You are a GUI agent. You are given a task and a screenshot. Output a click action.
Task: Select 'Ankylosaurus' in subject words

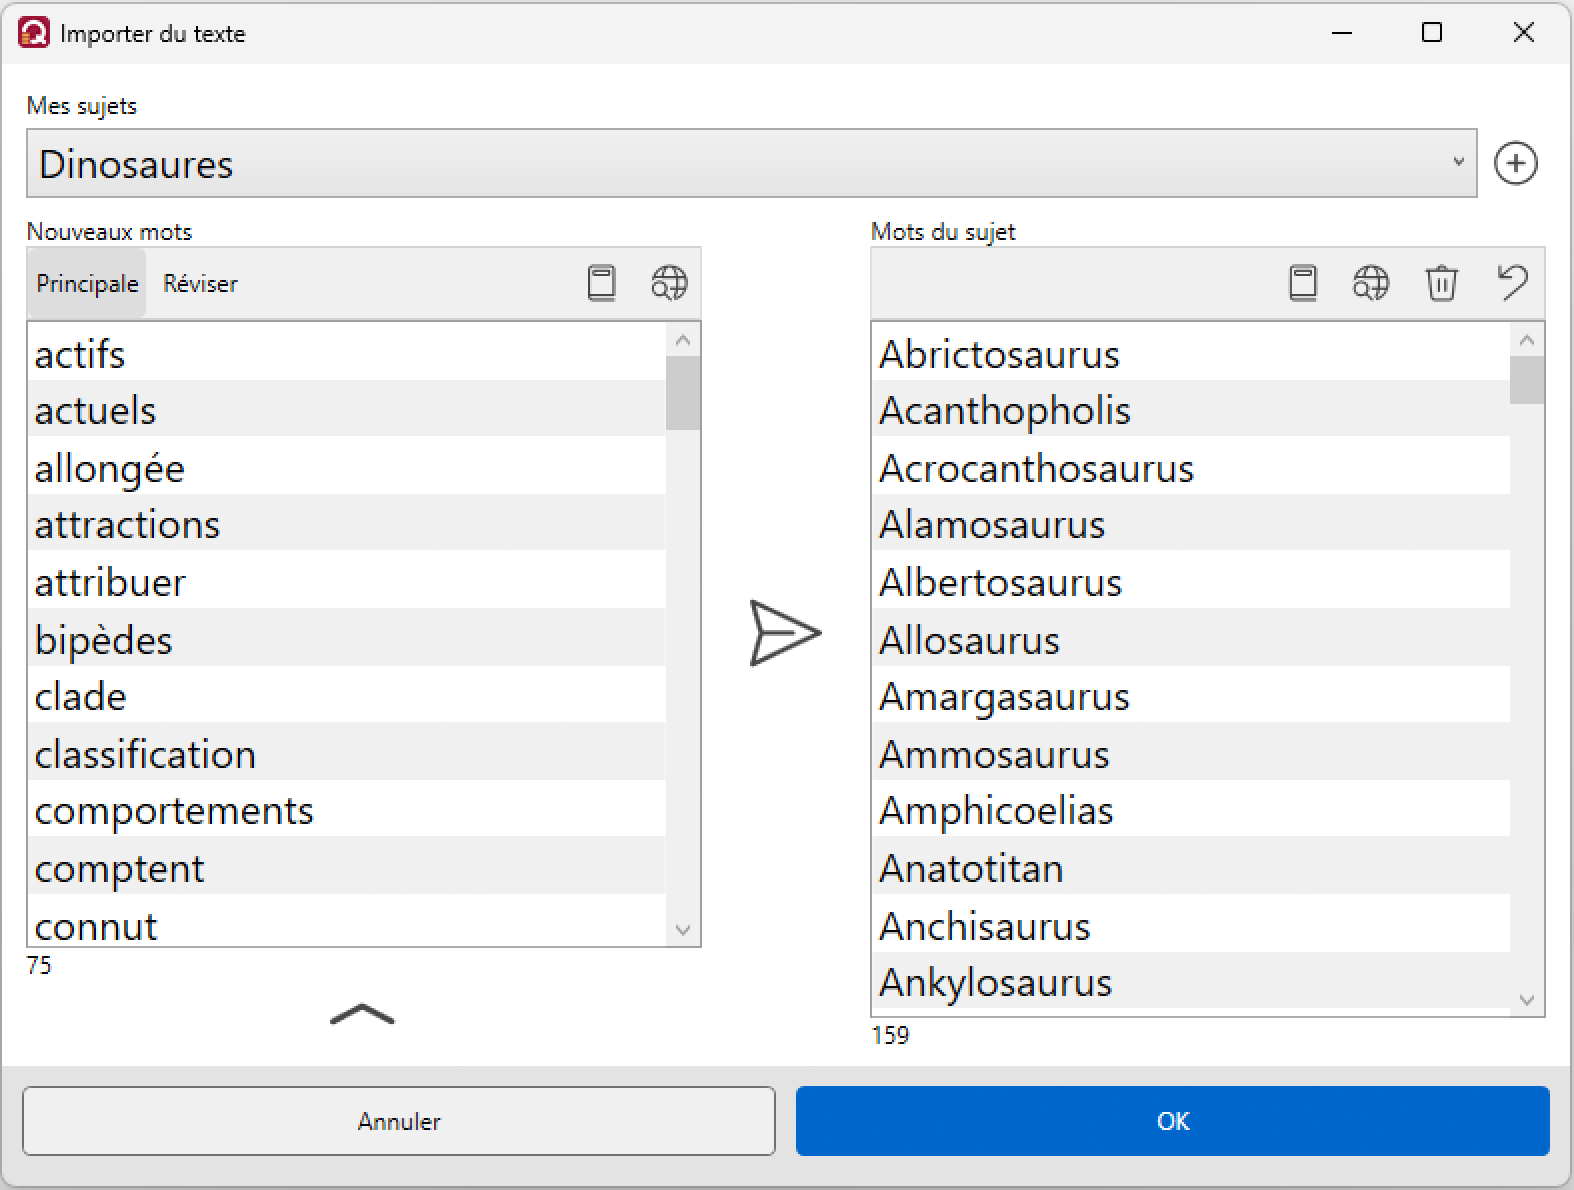(x=1190, y=982)
